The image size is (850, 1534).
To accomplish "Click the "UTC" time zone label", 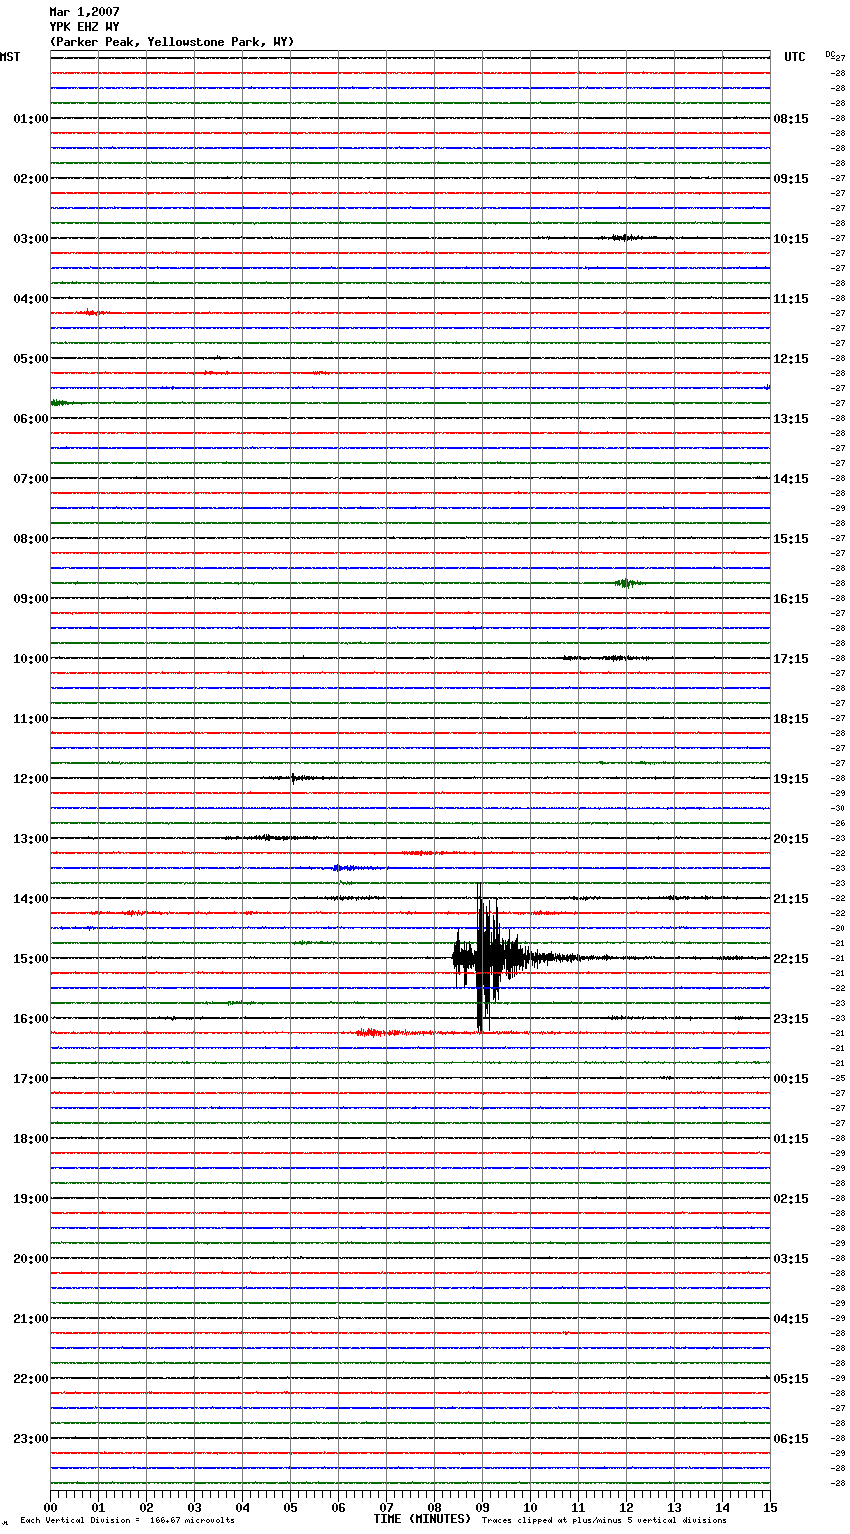I will [x=794, y=57].
